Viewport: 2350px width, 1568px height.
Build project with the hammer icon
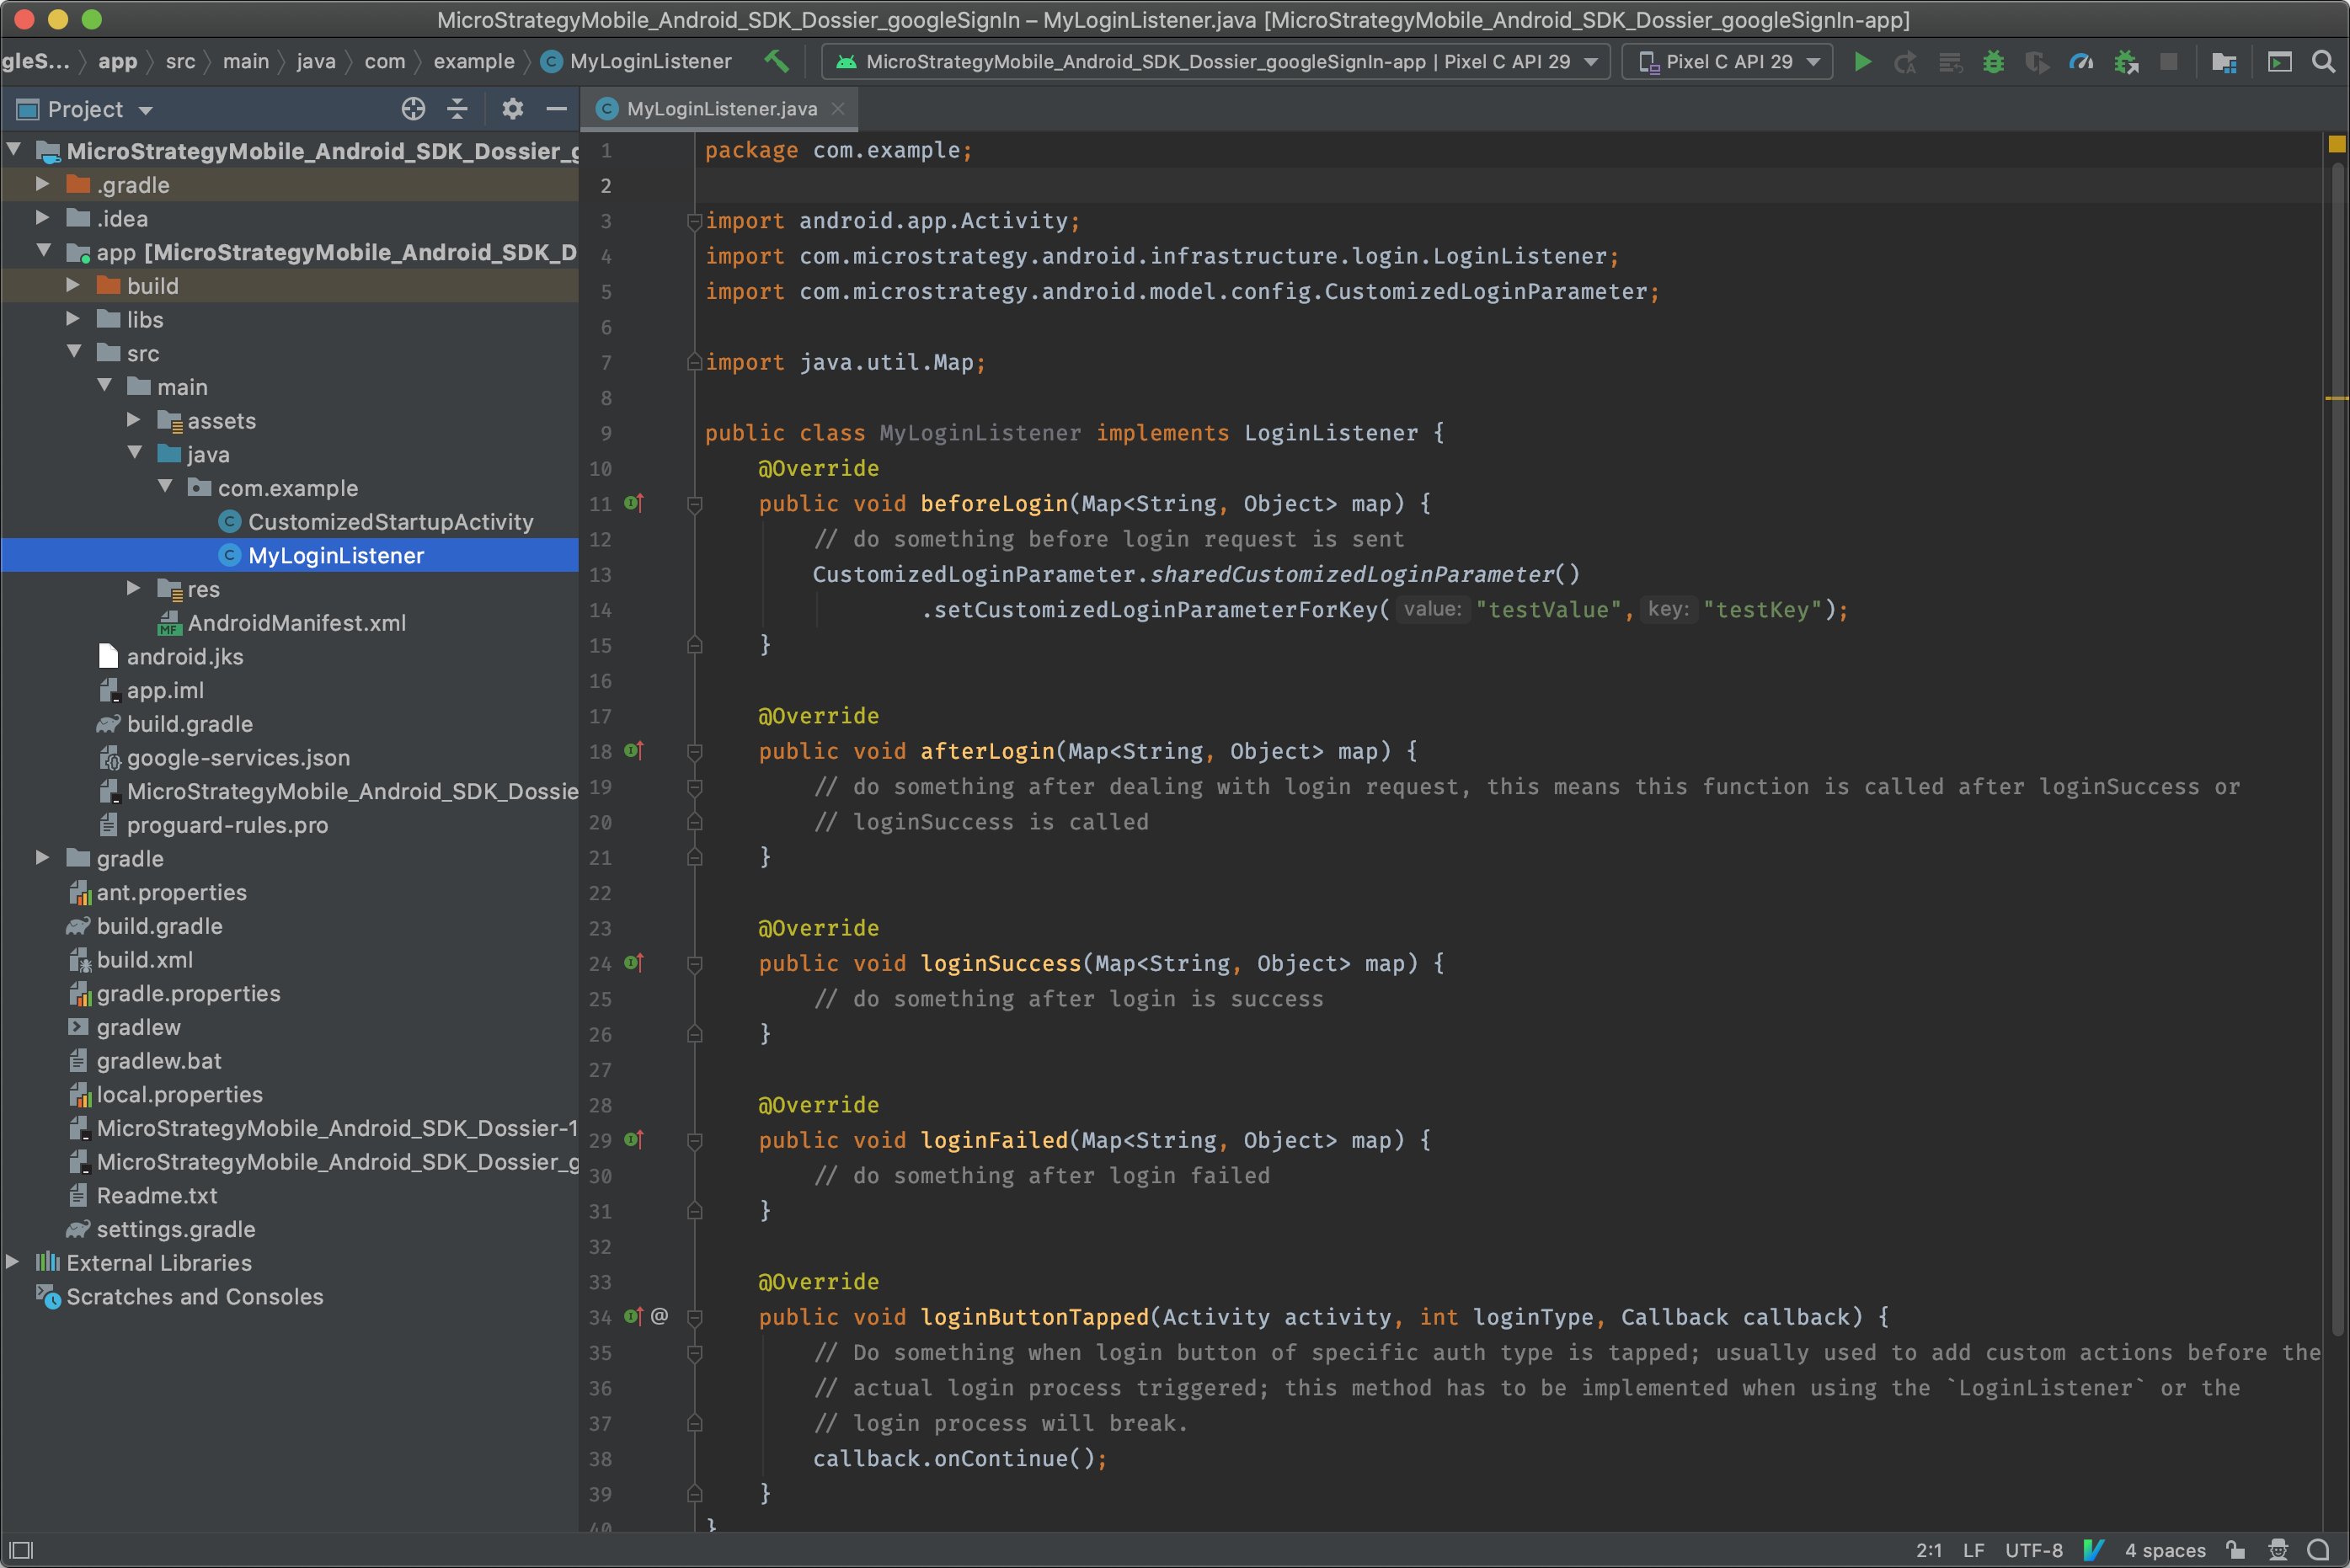click(x=777, y=61)
